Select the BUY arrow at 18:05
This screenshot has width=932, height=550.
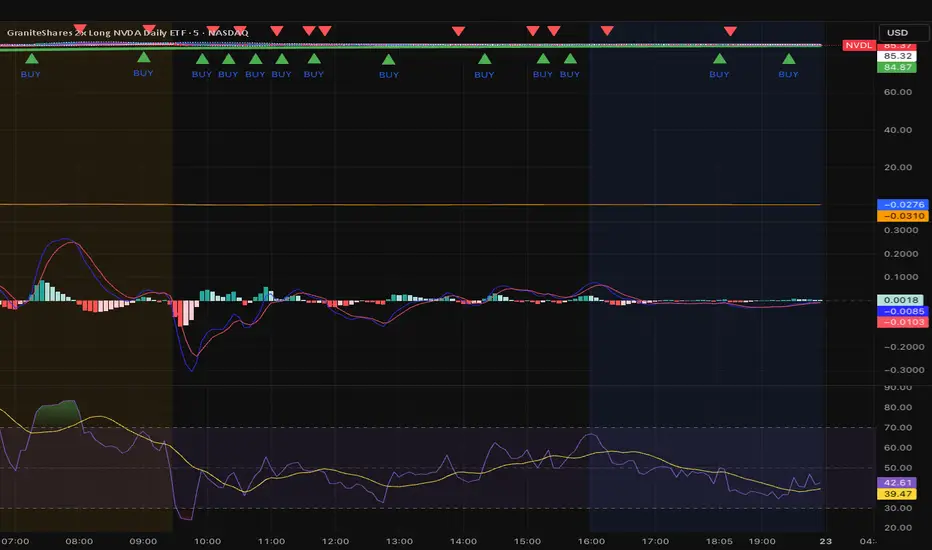[x=719, y=61]
